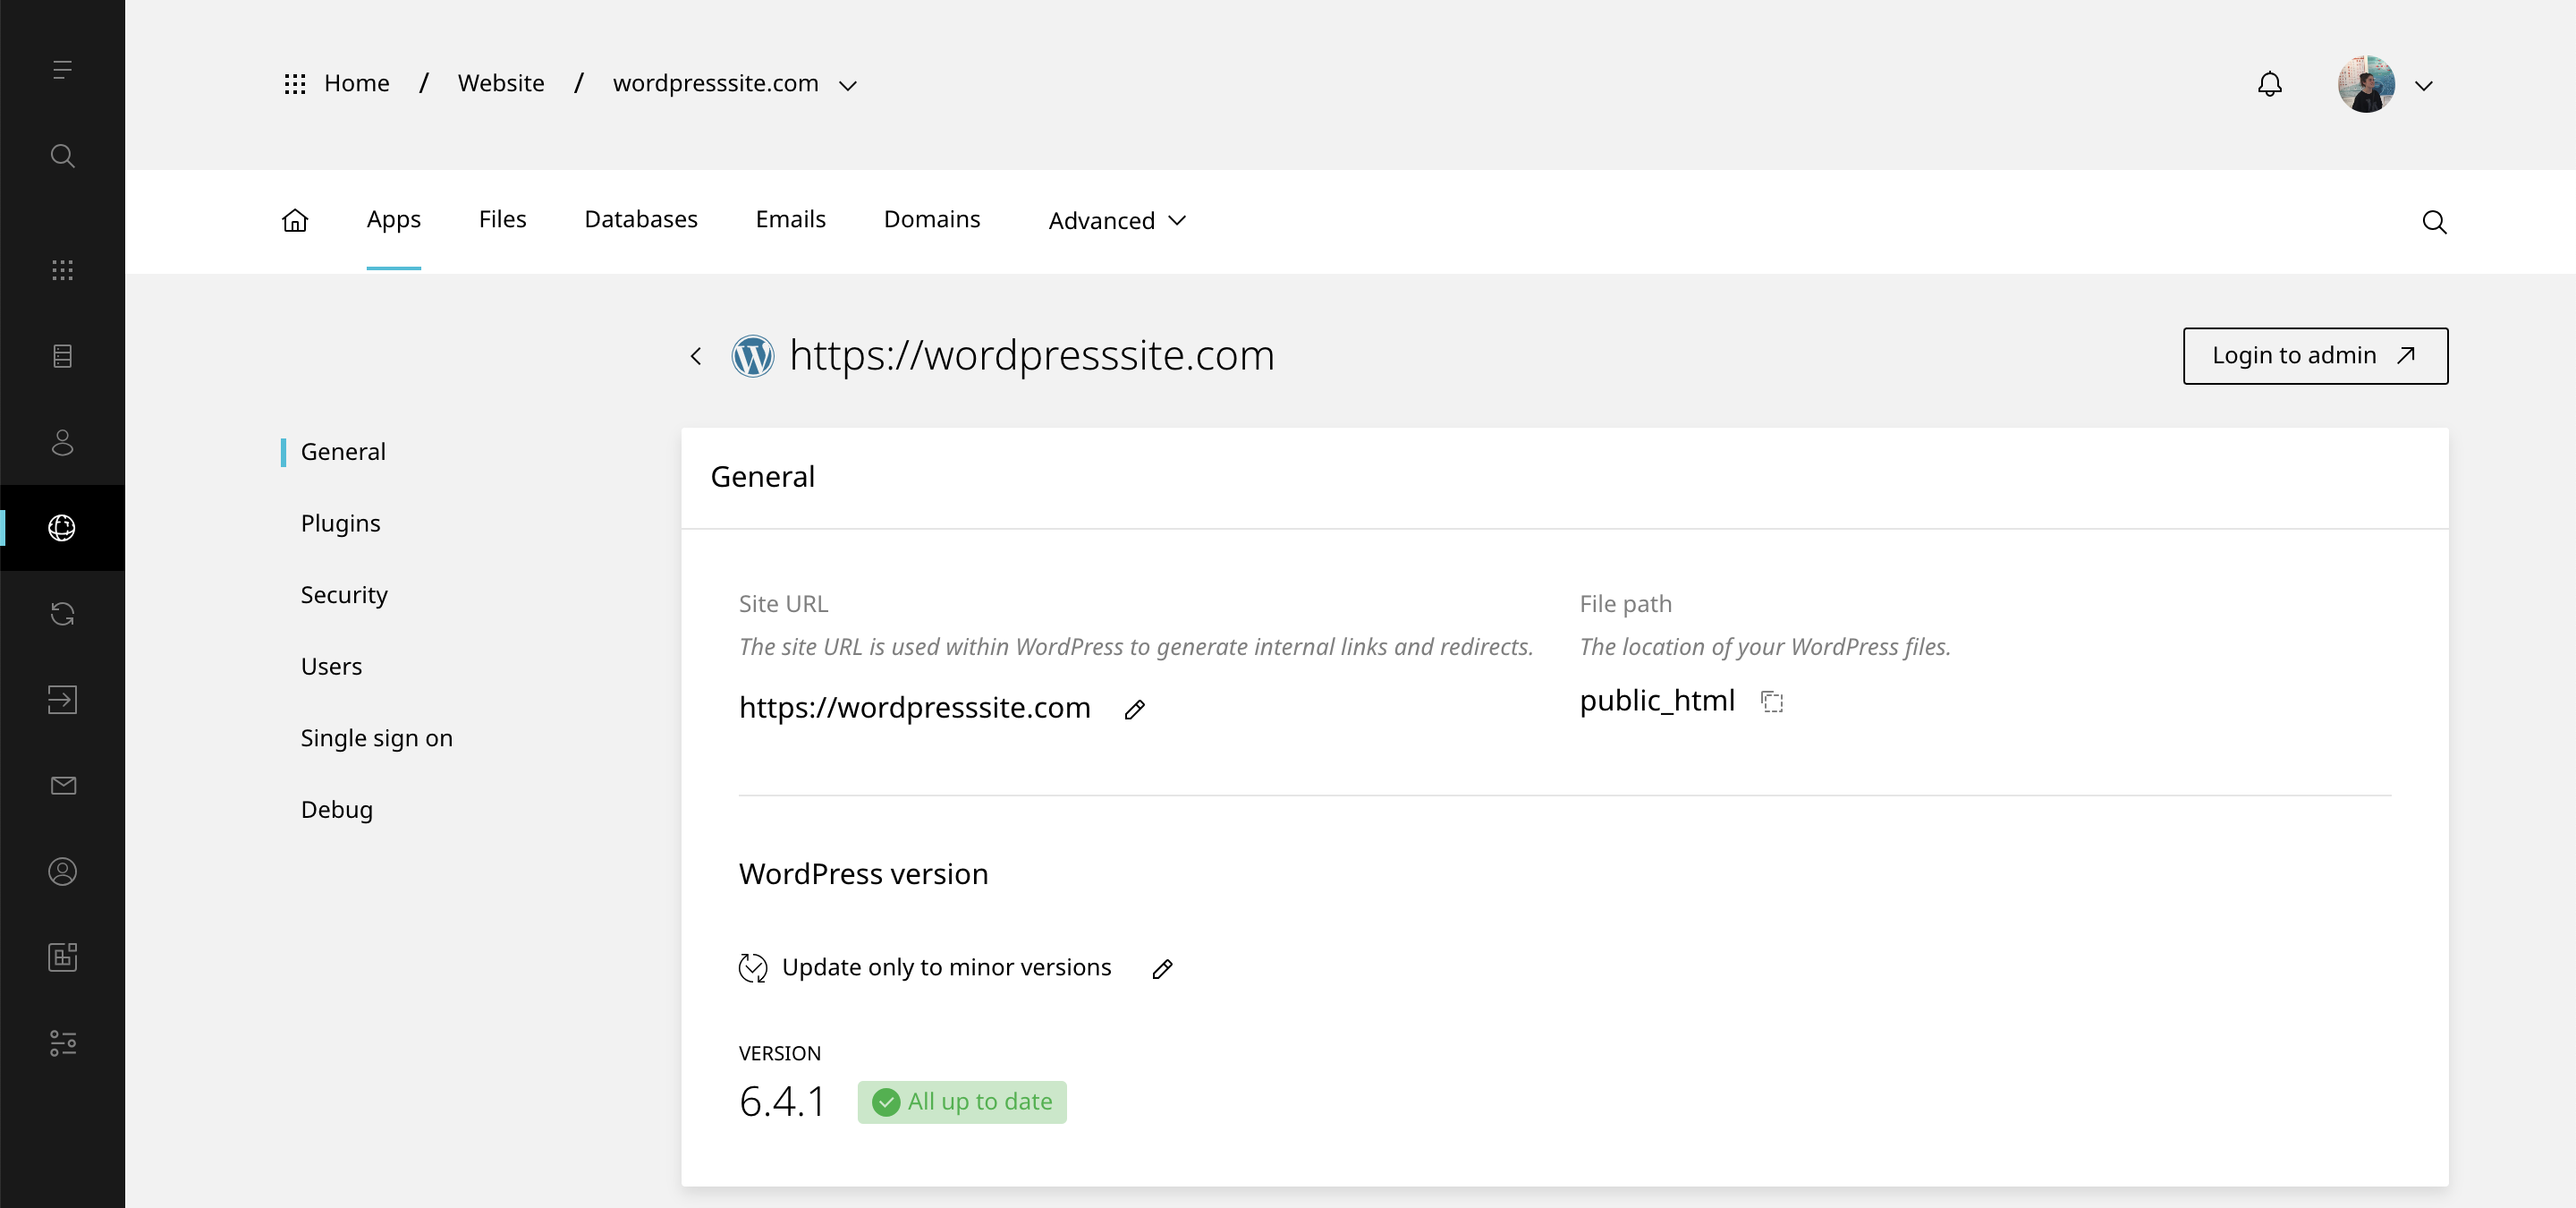Click the search icon in left sidebar
The image size is (2576, 1208).
click(x=62, y=156)
